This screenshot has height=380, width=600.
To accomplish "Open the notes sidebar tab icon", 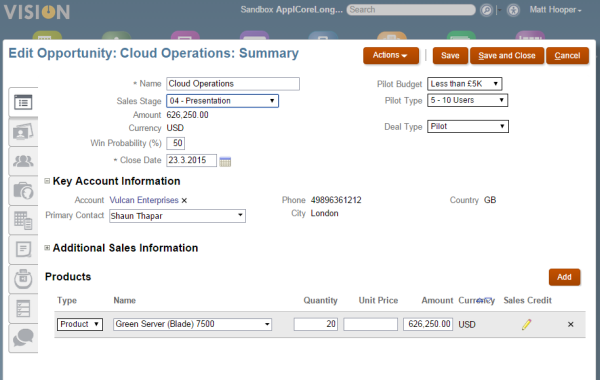I will click(x=23, y=249).
